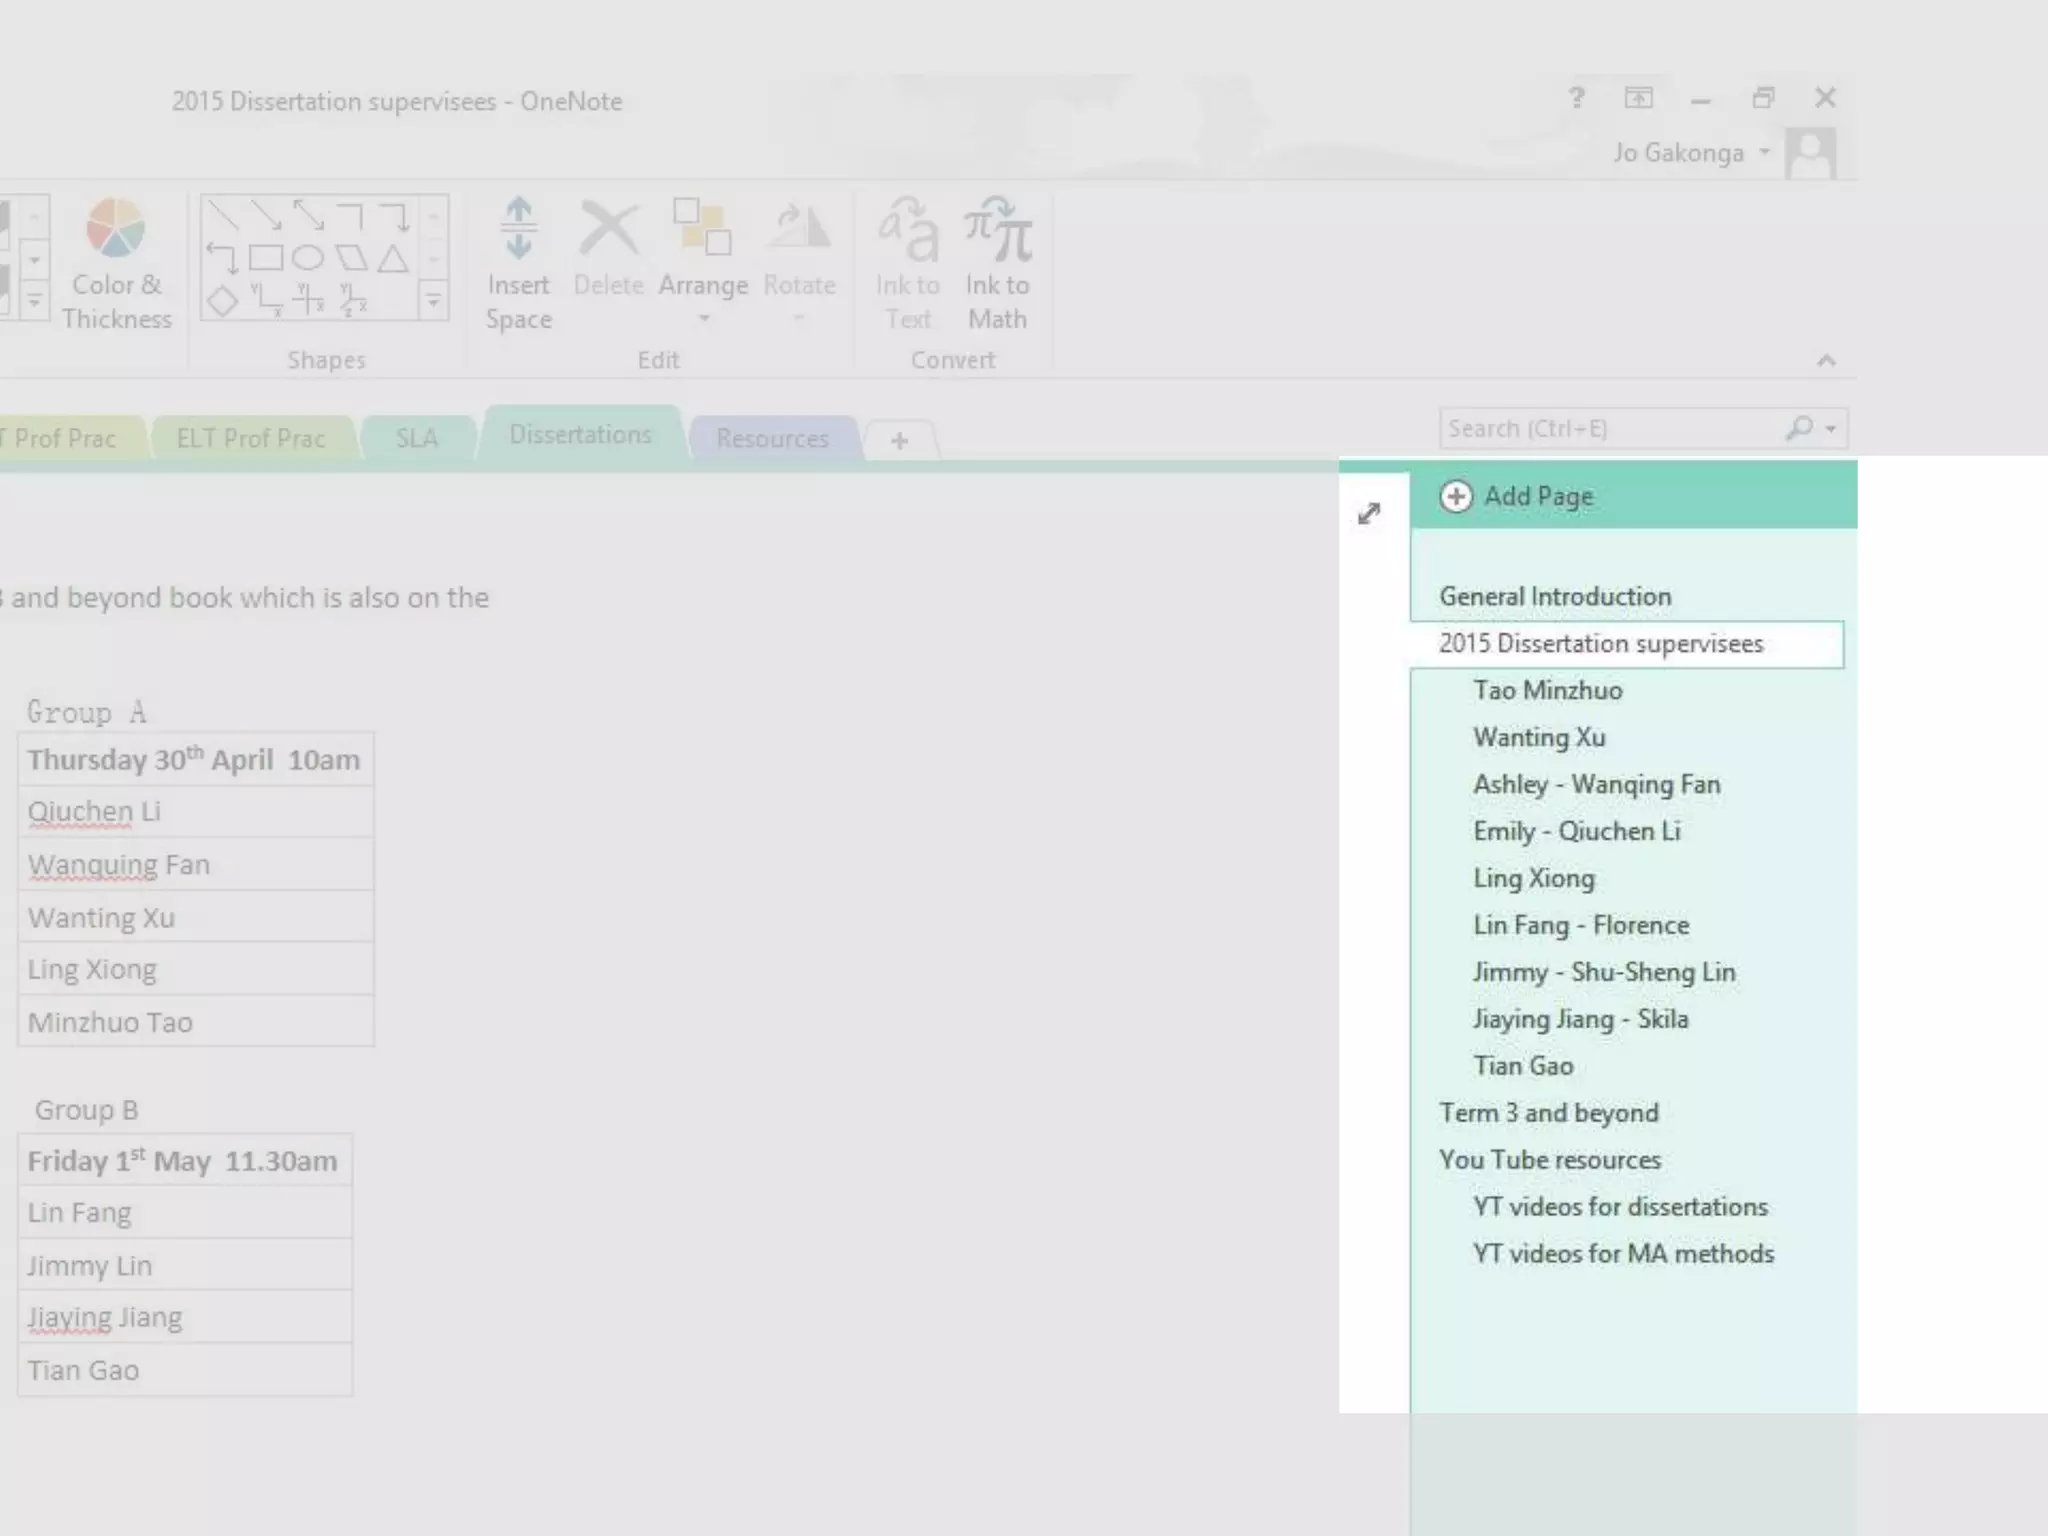Image resolution: width=2048 pixels, height=1536 pixels.
Task: Open the YT videos for dissertations page
Action: [1620, 1207]
